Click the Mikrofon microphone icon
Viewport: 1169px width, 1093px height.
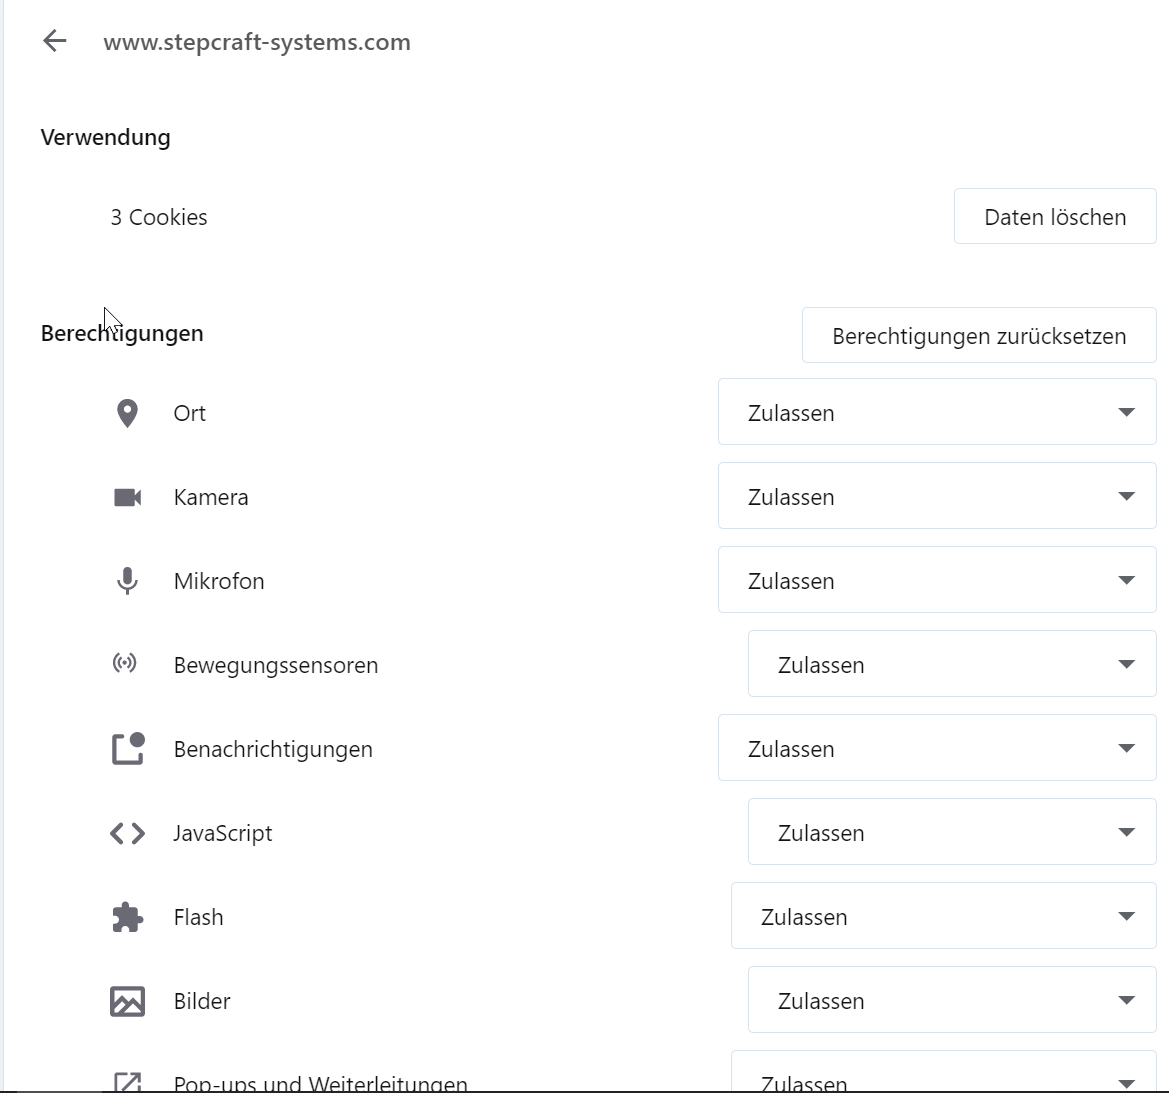(x=127, y=581)
